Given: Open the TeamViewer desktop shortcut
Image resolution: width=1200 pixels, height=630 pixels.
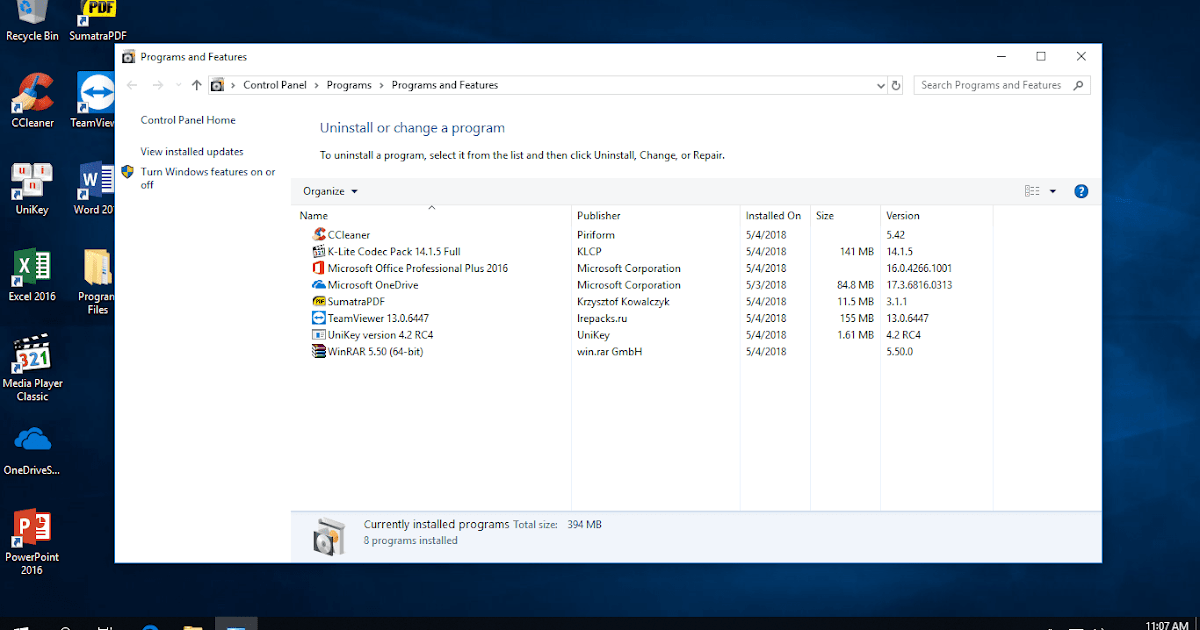Looking at the screenshot, I should 97,99.
